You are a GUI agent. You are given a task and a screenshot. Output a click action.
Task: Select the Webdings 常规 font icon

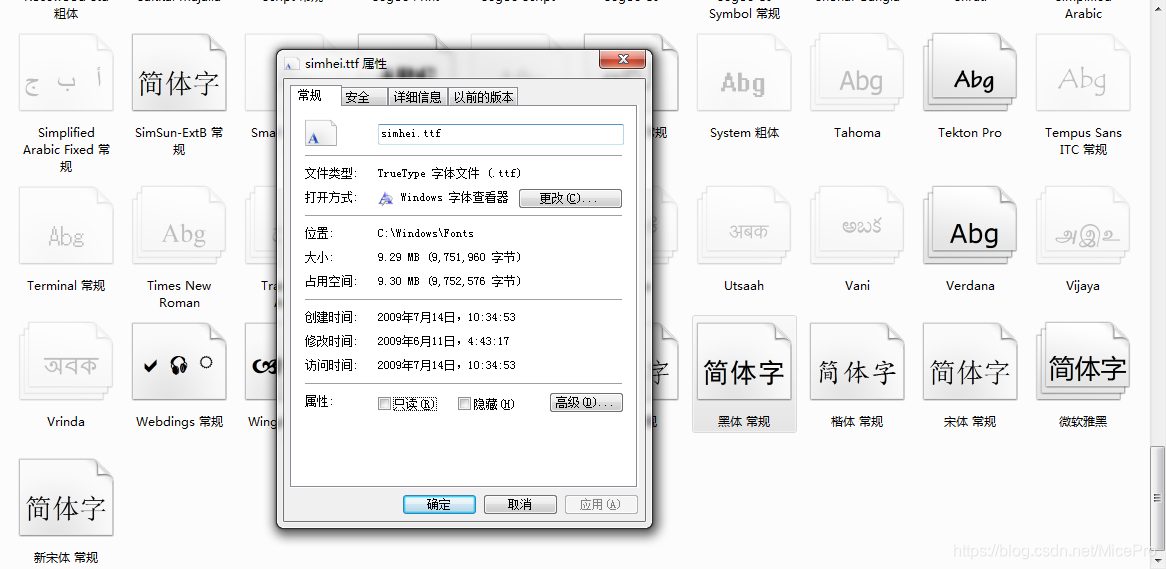[179, 361]
